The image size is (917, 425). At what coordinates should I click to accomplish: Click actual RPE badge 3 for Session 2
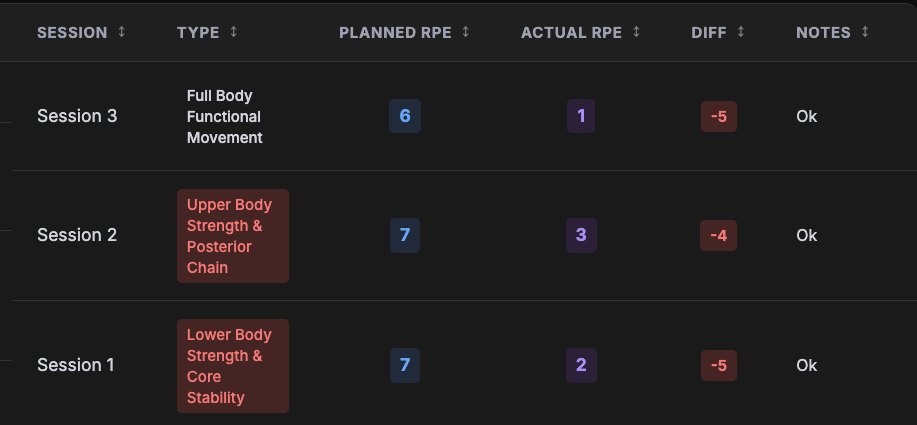pos(581,235)
